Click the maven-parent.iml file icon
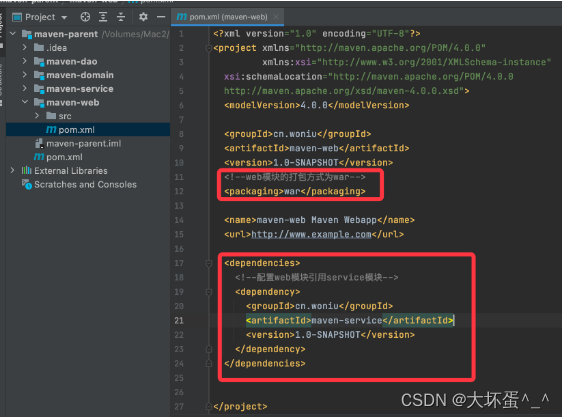The height and width of the screenshot is (419, 565). pyautogui.click(x=39, y=143)
